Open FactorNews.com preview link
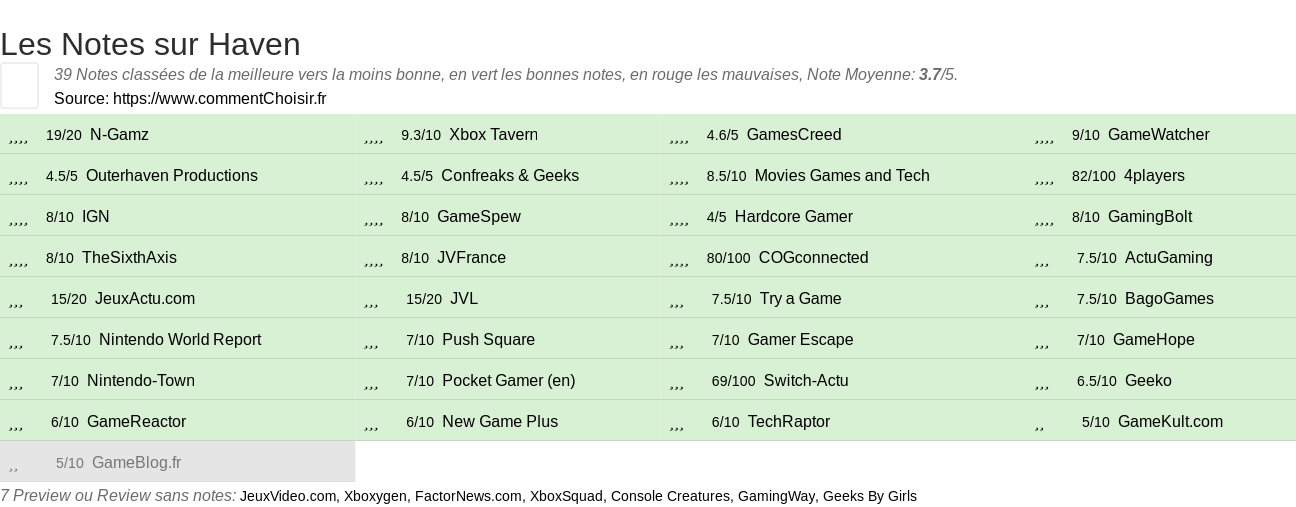Viewport: 1296px width, 507px height. point(468,496)
